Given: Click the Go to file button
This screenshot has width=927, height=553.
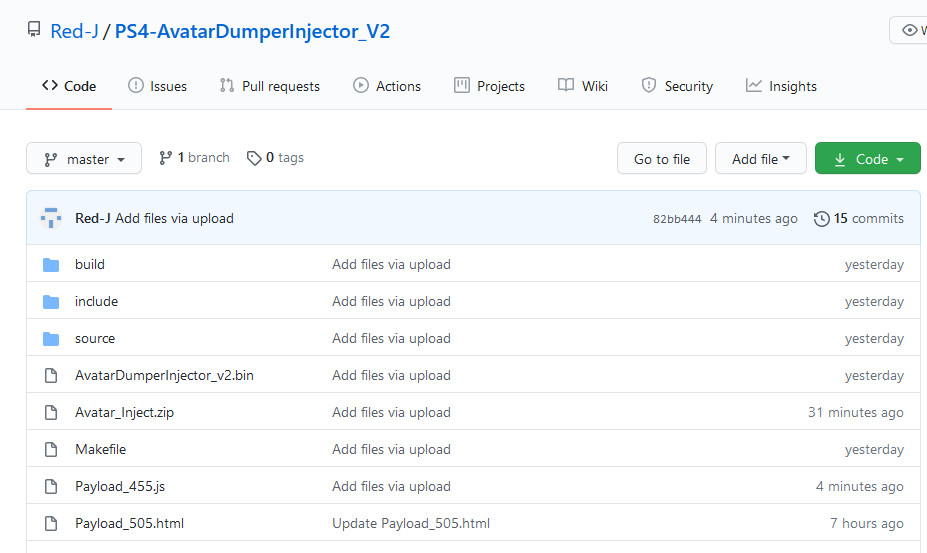Looking at the screenshot, I should [x=662, y=159].
